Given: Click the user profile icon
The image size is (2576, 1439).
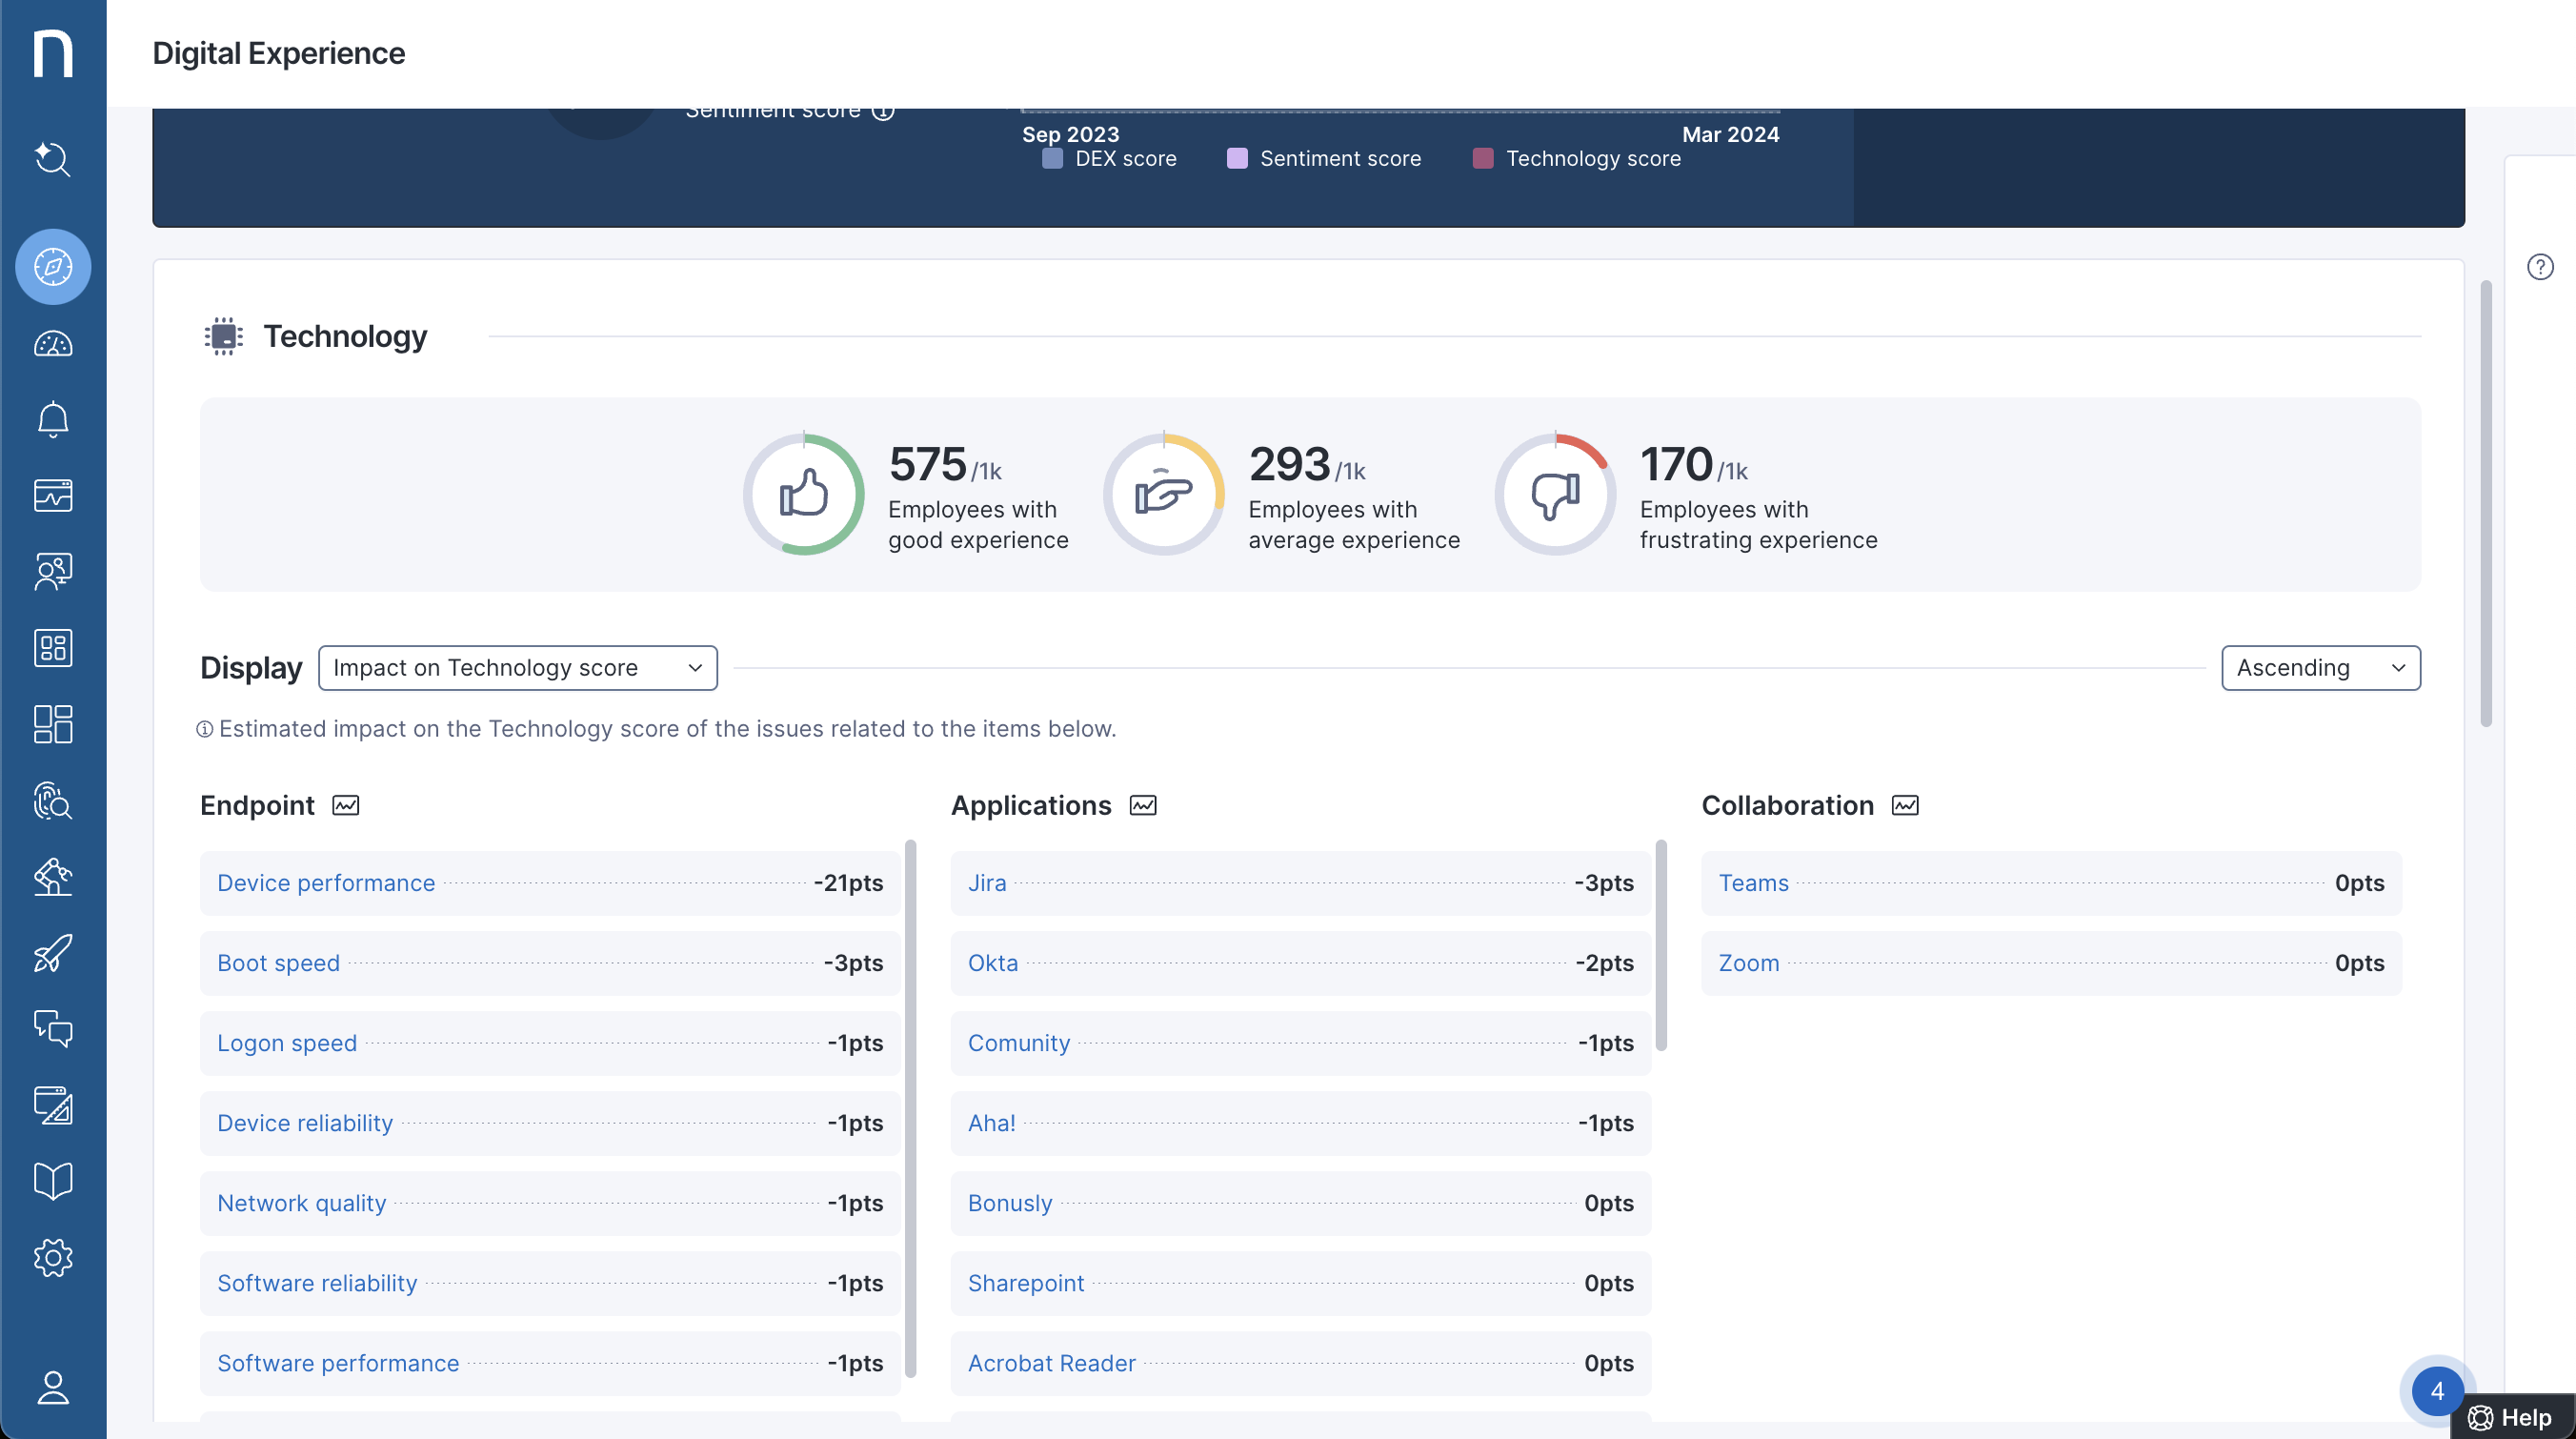Looking at the screenshot, I should click(52, 1387).
